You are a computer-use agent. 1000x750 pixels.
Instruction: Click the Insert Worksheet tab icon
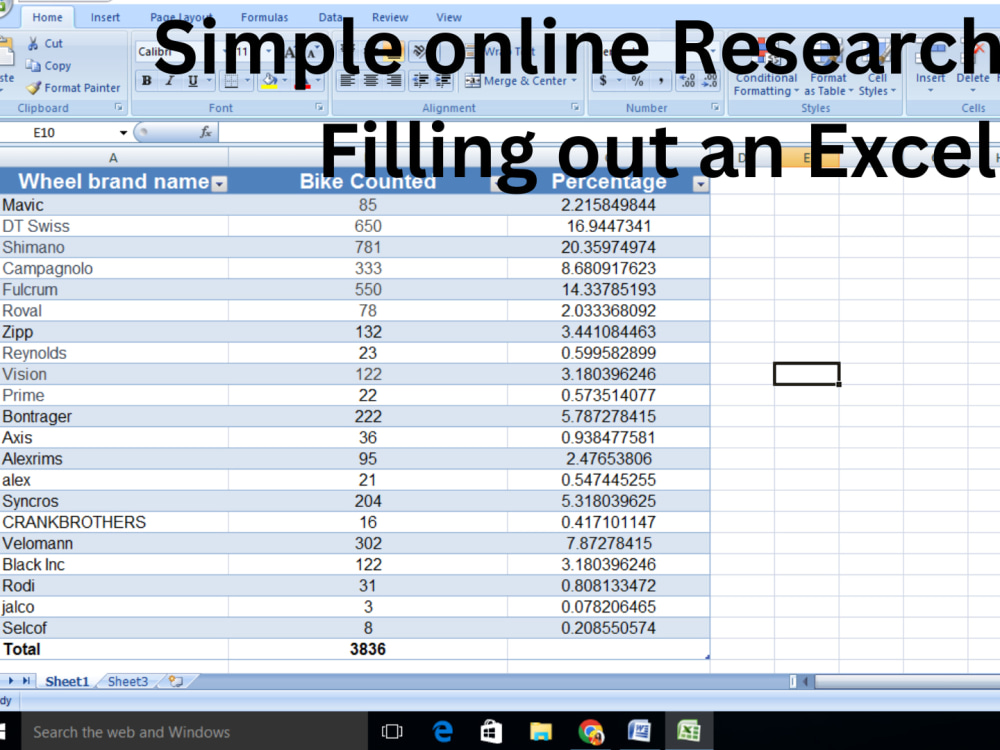(x=176, y=681)
